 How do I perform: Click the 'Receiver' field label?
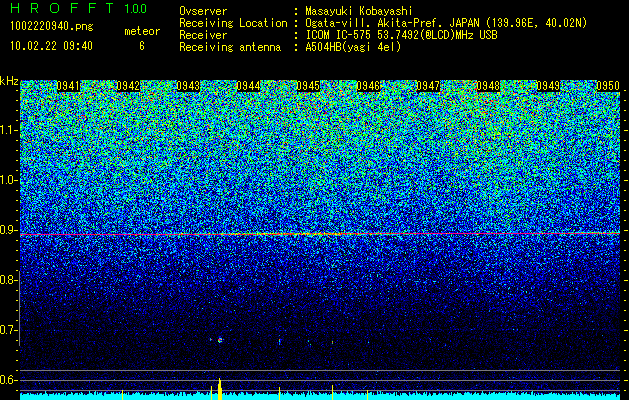click(x=203, y=35)
